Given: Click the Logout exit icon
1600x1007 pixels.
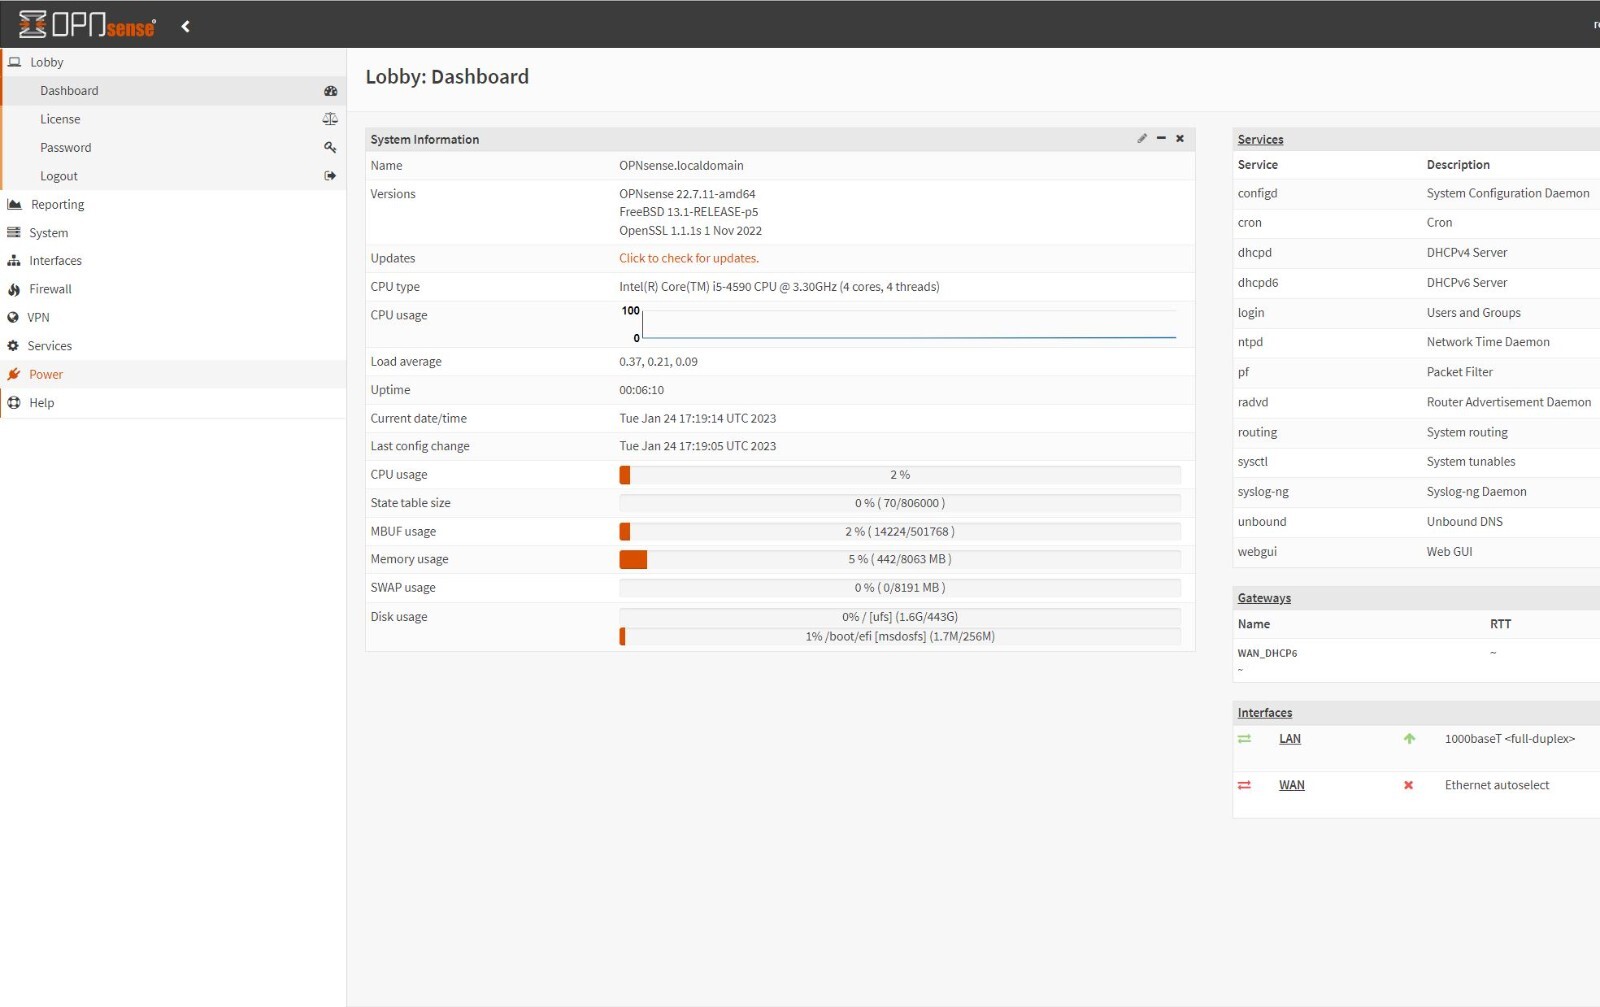Looking at the screenshot, I should pyautogui.click(x=330, y=176).
